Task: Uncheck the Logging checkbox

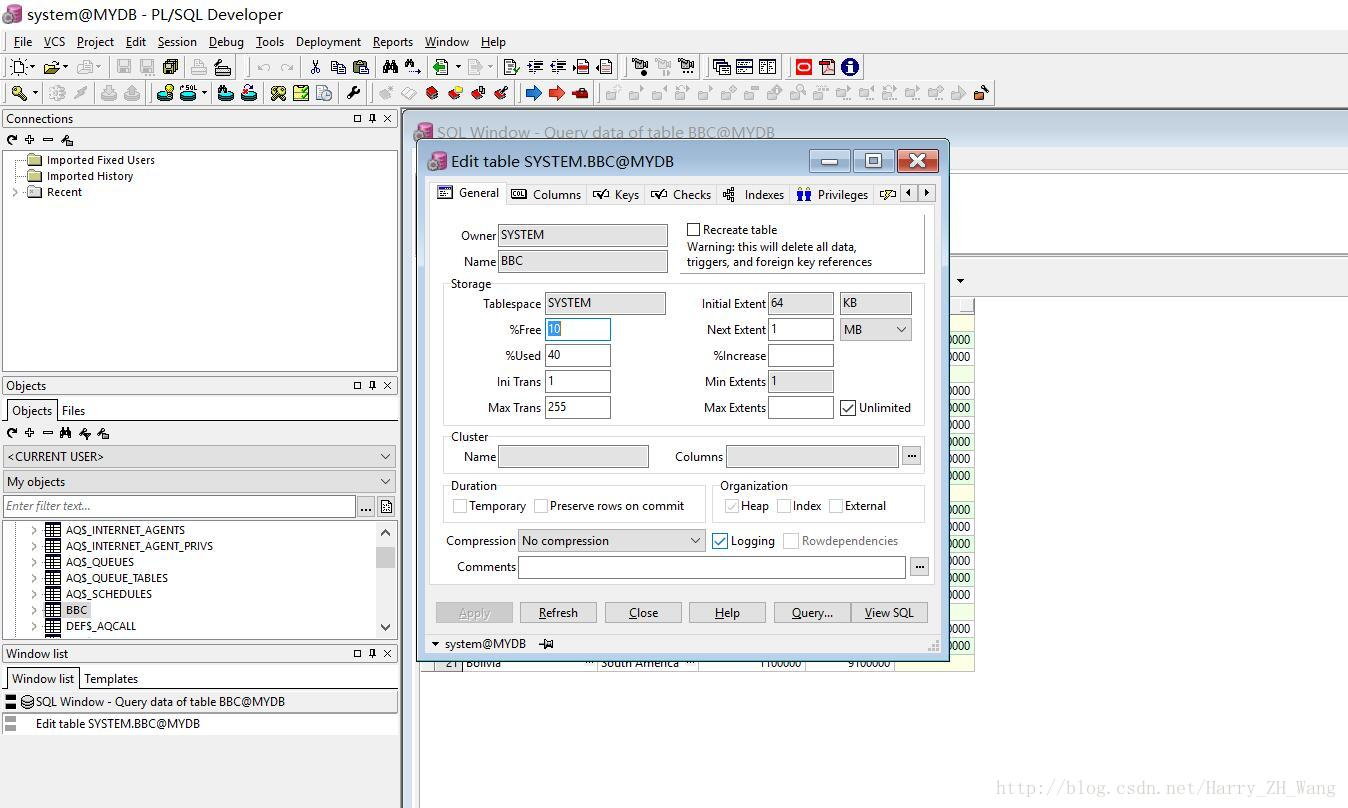Action: point(720,541)
